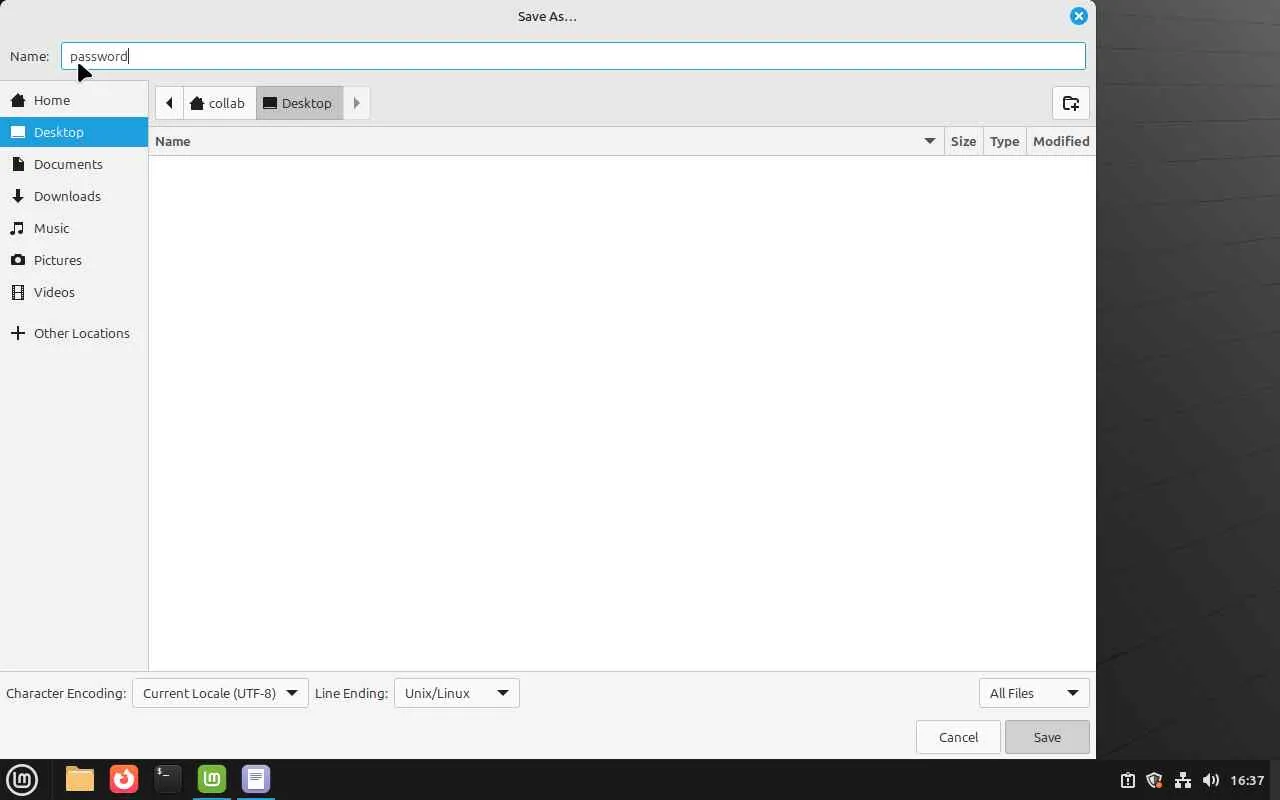Viewport: 1280px width, 800px height.
Task: Click the forward arrow in path bar
Action: [x=357, y=103]
